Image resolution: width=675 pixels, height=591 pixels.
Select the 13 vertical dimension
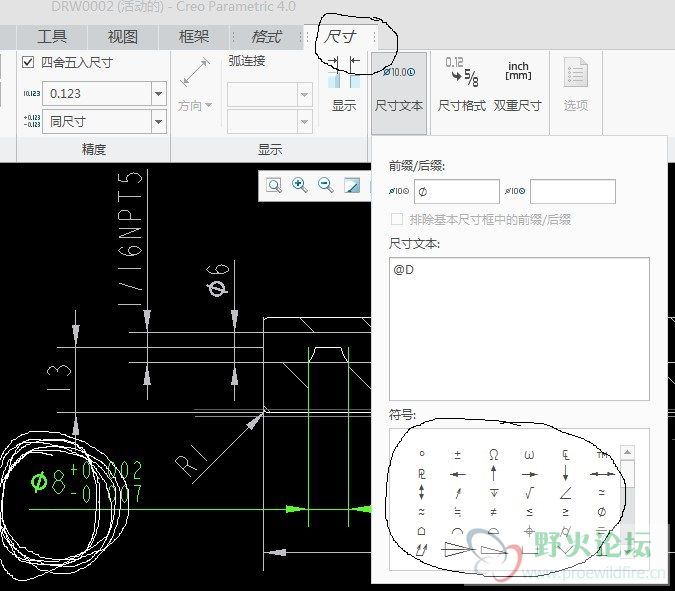click(59, 378)
